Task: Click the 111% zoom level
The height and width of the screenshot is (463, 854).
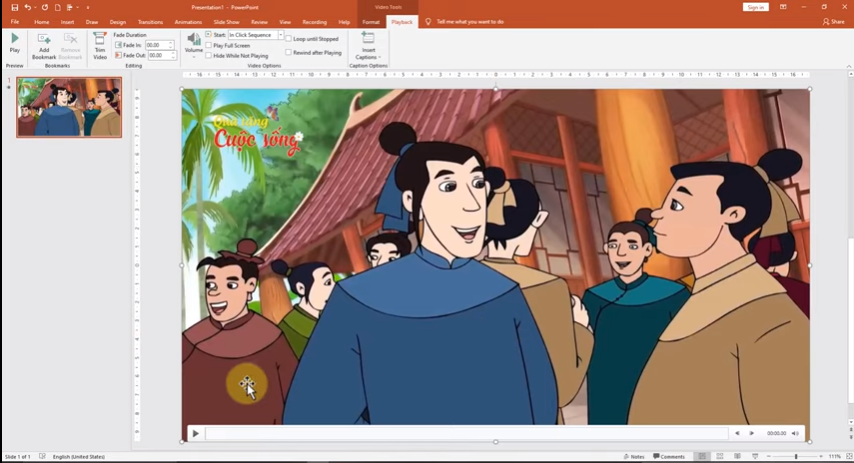Action: (x=834, y=456)
